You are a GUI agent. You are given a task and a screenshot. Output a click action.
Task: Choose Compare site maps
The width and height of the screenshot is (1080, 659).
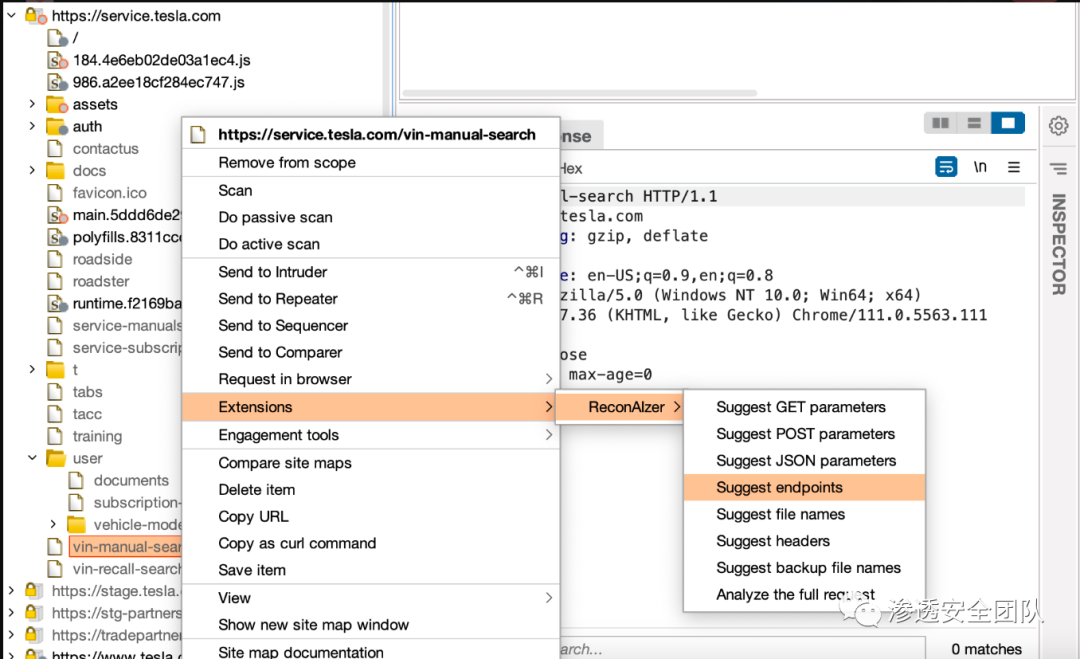tap(371, 463)
